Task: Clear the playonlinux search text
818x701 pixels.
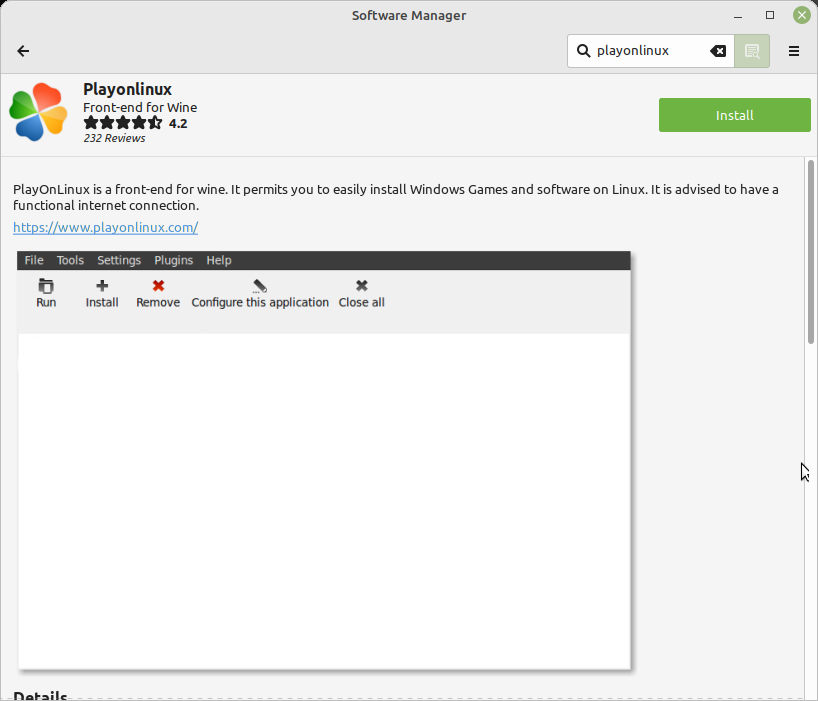Action: (718, 51)
